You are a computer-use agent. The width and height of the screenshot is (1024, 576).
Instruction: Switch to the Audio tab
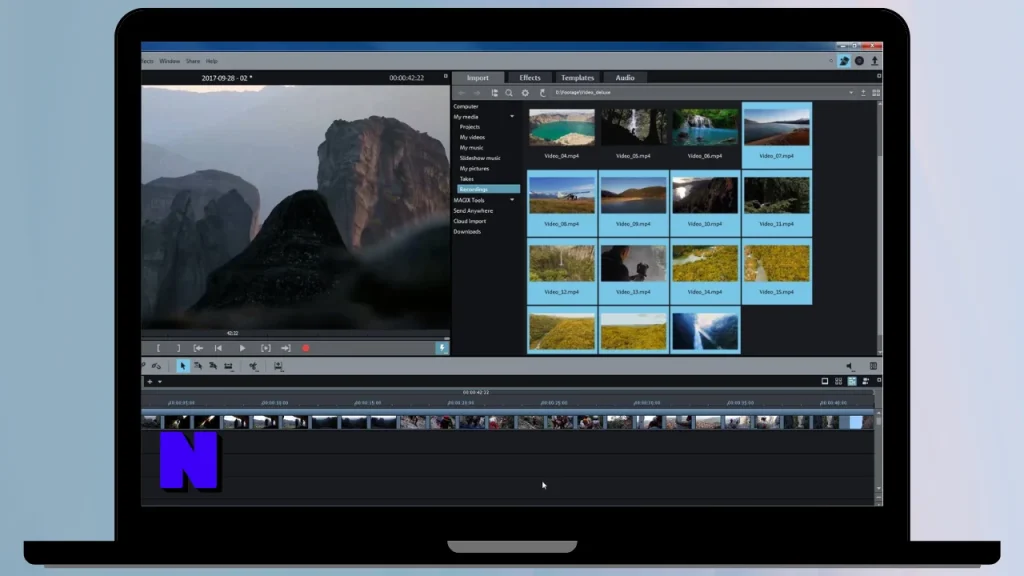625,78
